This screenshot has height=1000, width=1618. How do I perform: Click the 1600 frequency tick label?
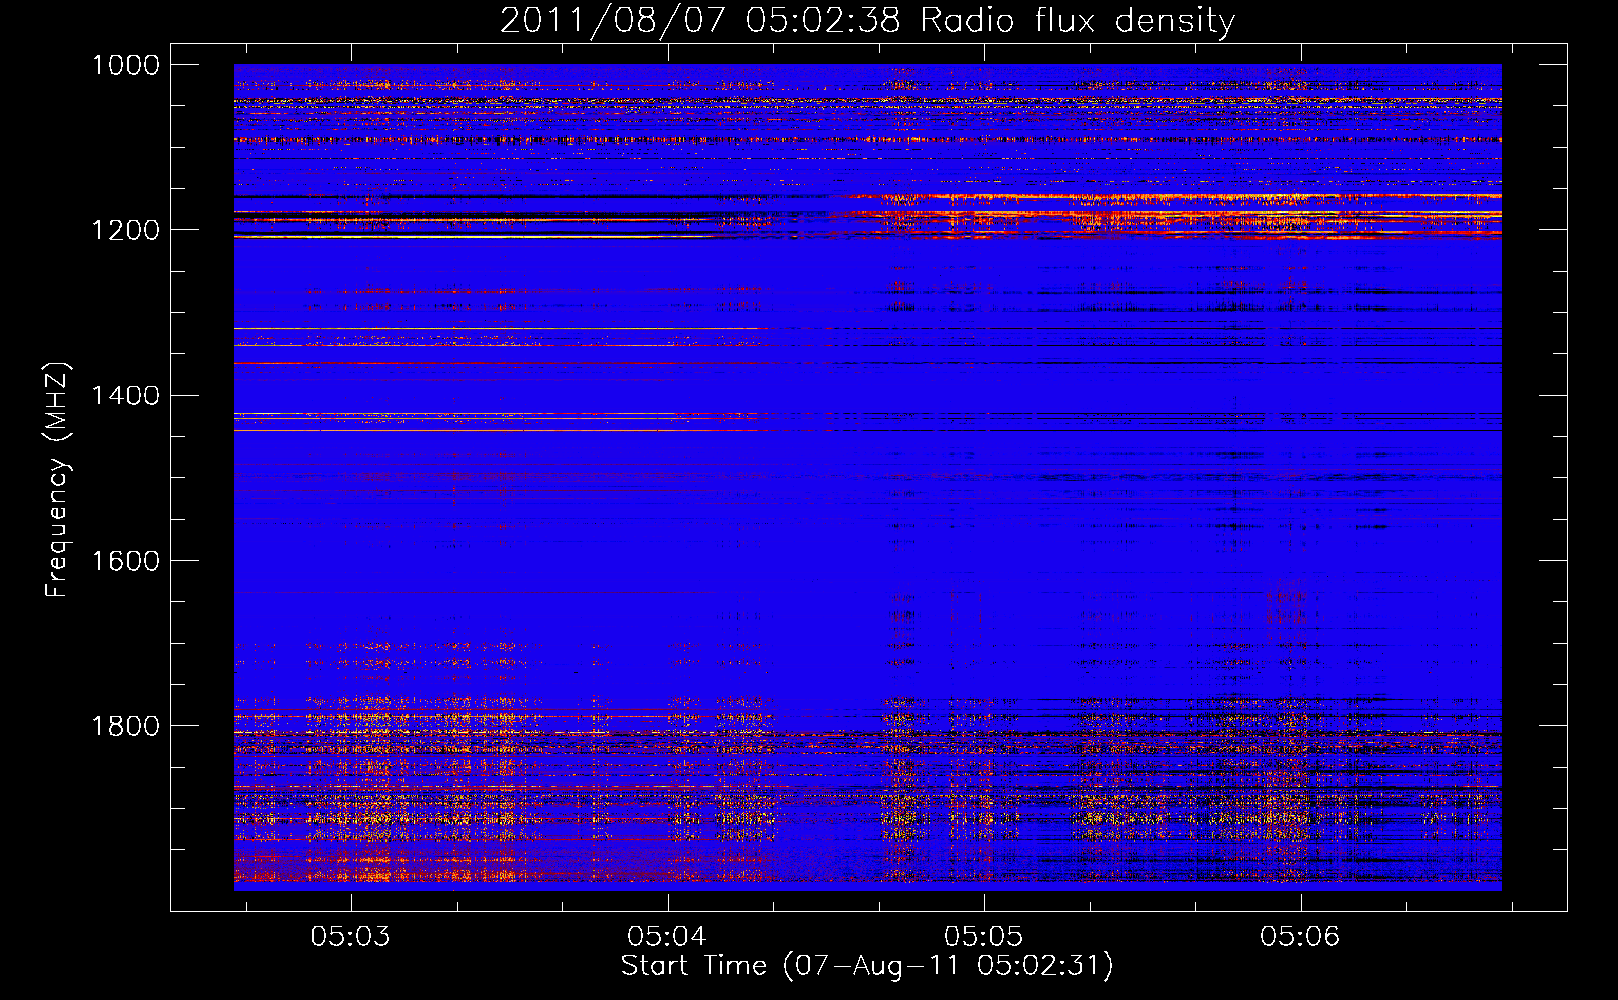pos(126,560)
